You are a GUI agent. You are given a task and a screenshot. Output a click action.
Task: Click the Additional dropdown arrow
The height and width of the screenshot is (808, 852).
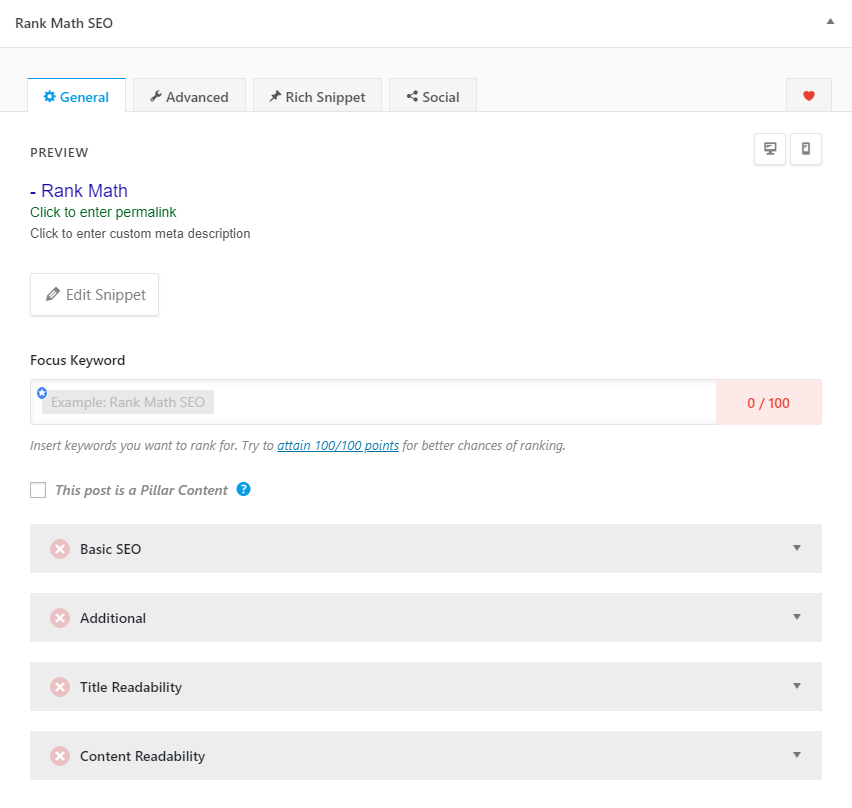click(x=797, y=617)
